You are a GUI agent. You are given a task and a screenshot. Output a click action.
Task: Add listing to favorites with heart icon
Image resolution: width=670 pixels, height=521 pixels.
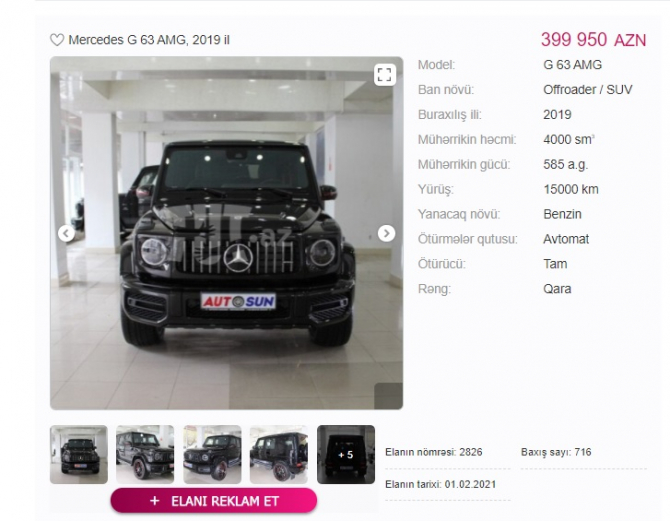pos(57,40)
